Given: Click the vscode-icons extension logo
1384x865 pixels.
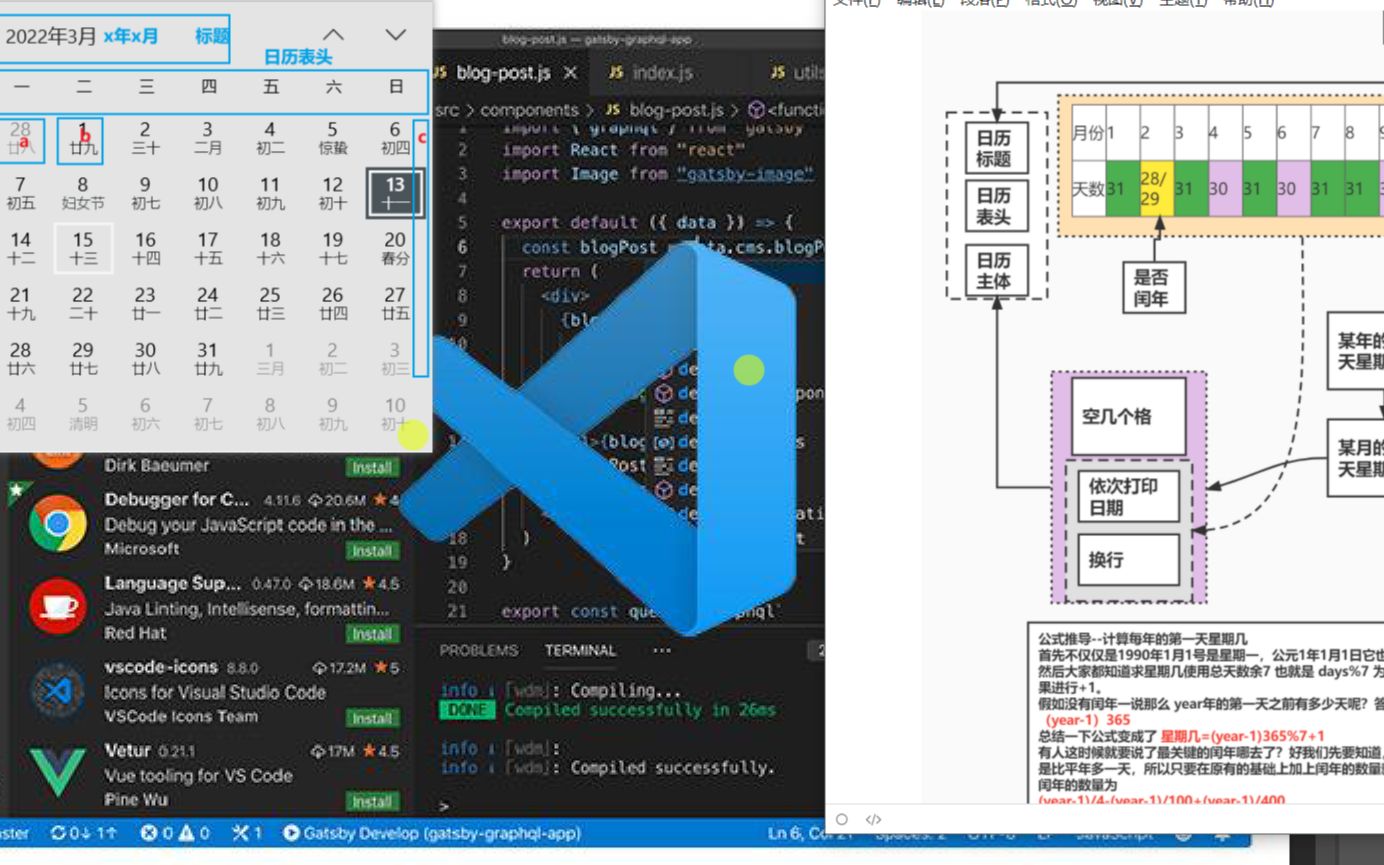Looking at the screenshot, I should [x=57, y=691].
